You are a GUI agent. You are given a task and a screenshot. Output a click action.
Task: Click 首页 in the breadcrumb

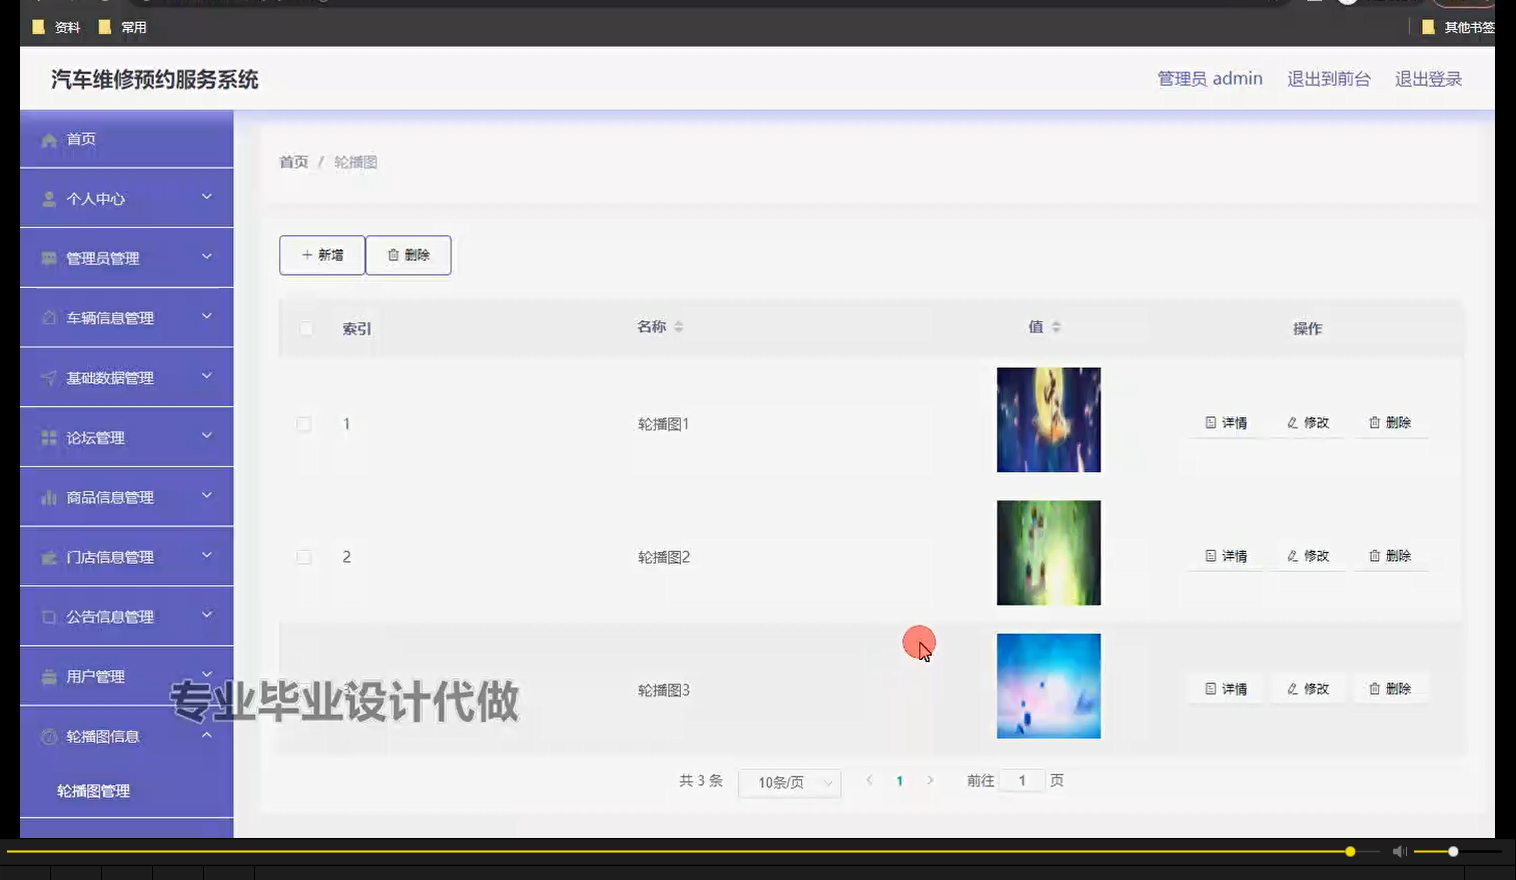pos(294,162)
